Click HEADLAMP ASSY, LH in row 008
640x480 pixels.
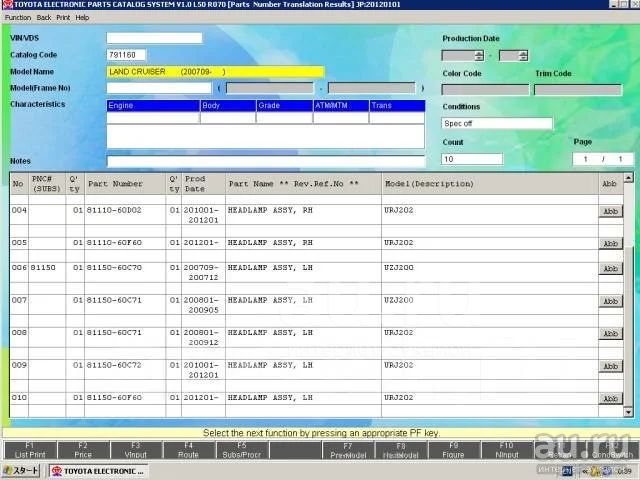pyautogui.click(x=270, y=333)
